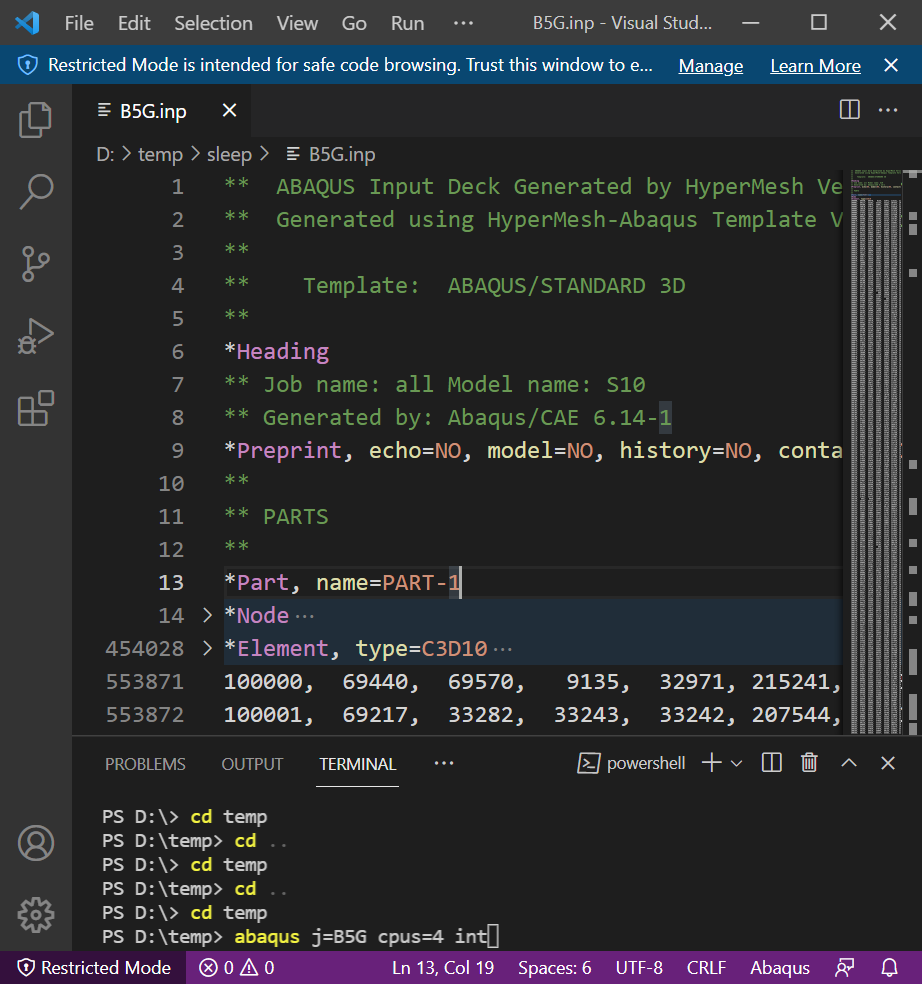The height and width of the screenshot is (984, 922).
Task: Open the Manage gear icon
Action: [35, 914]
